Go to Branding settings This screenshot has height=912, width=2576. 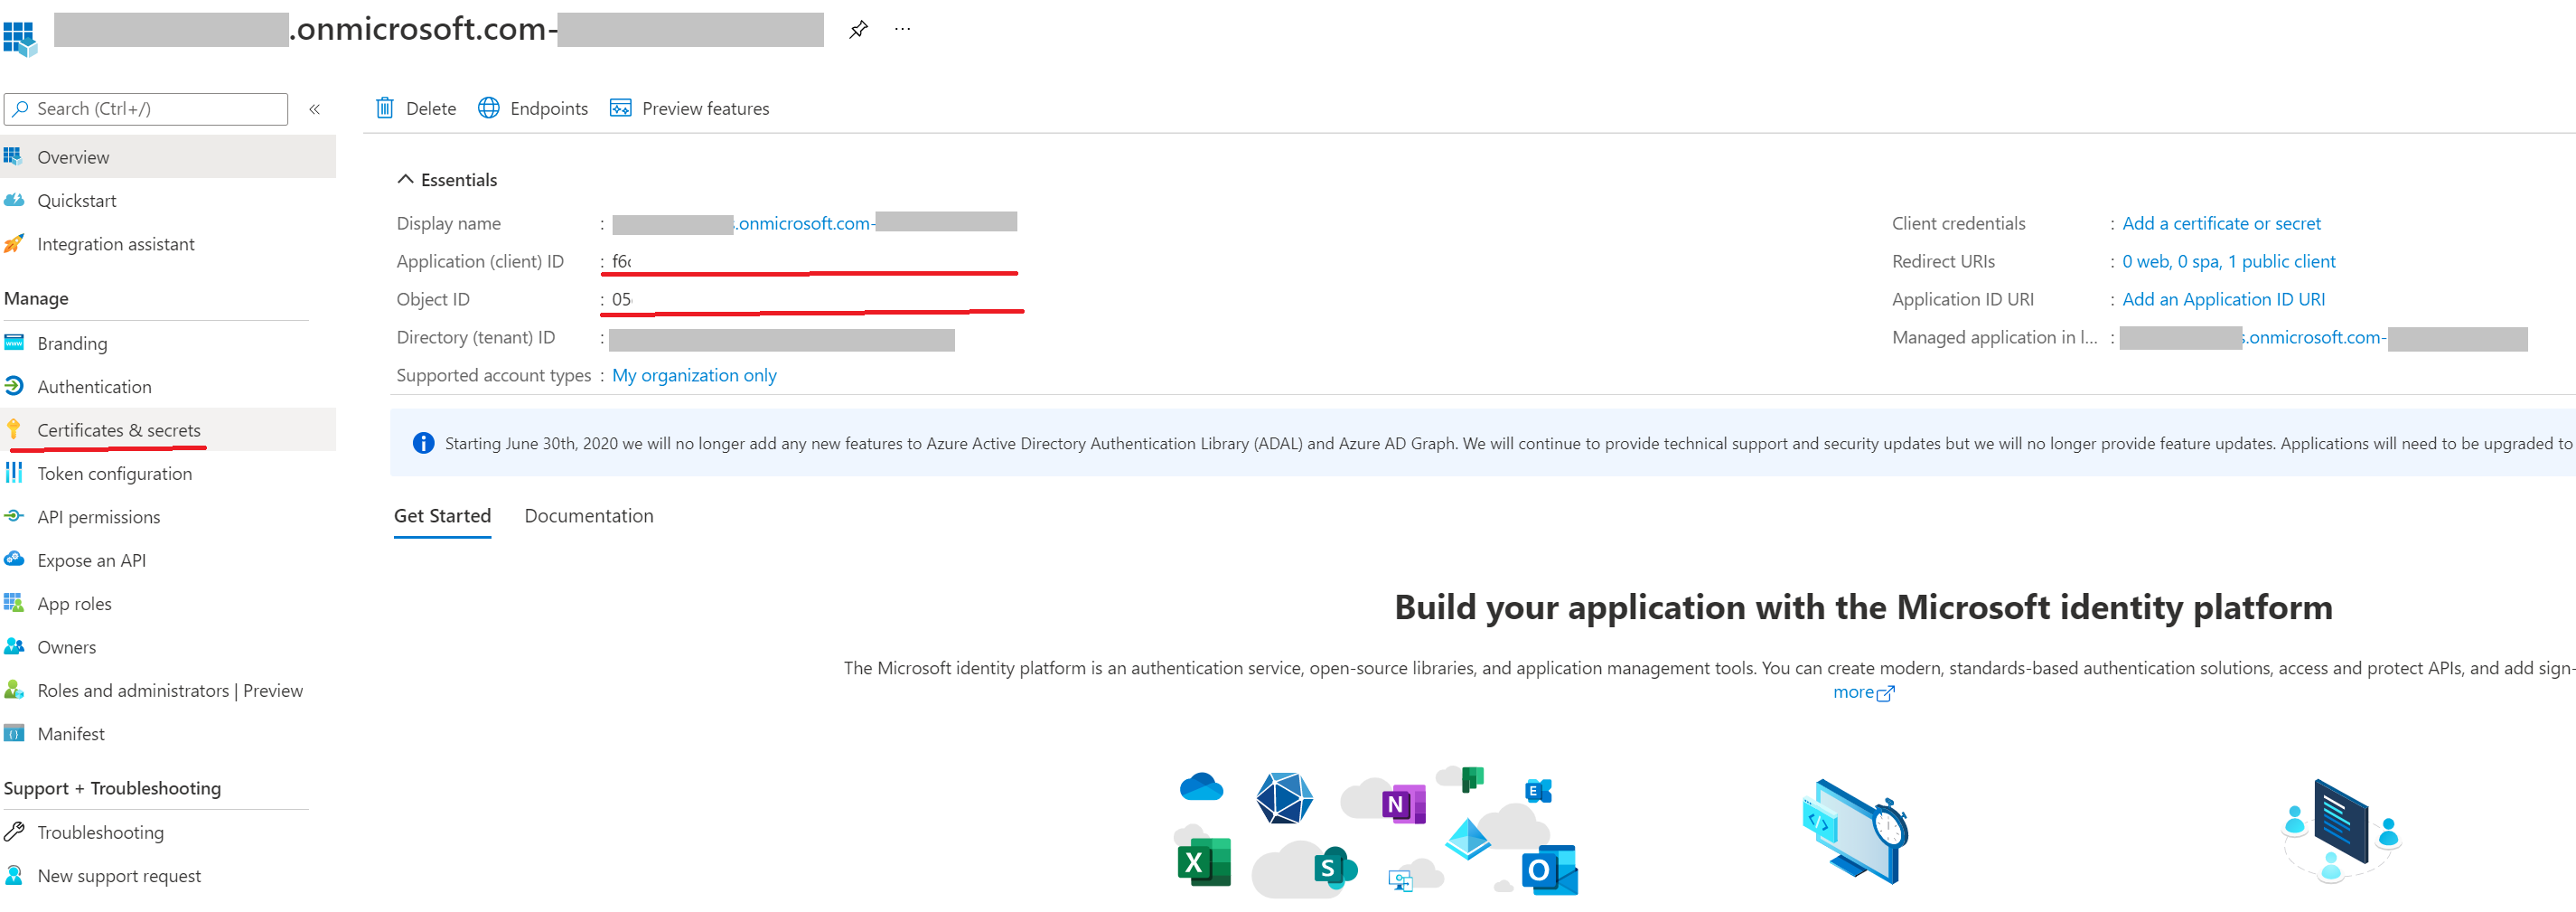click(72, 343)
